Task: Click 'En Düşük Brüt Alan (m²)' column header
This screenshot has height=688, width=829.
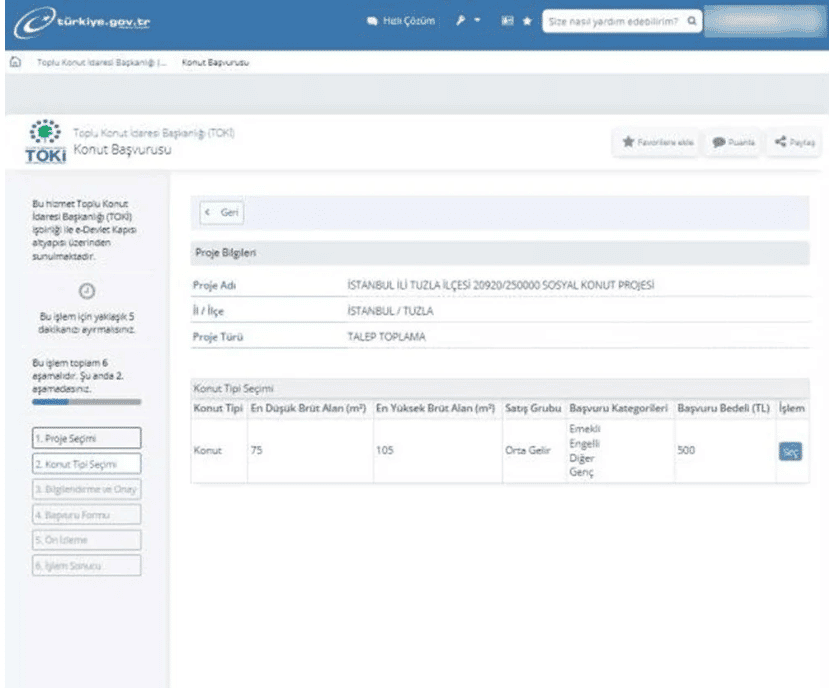Action: pos(308,408)
